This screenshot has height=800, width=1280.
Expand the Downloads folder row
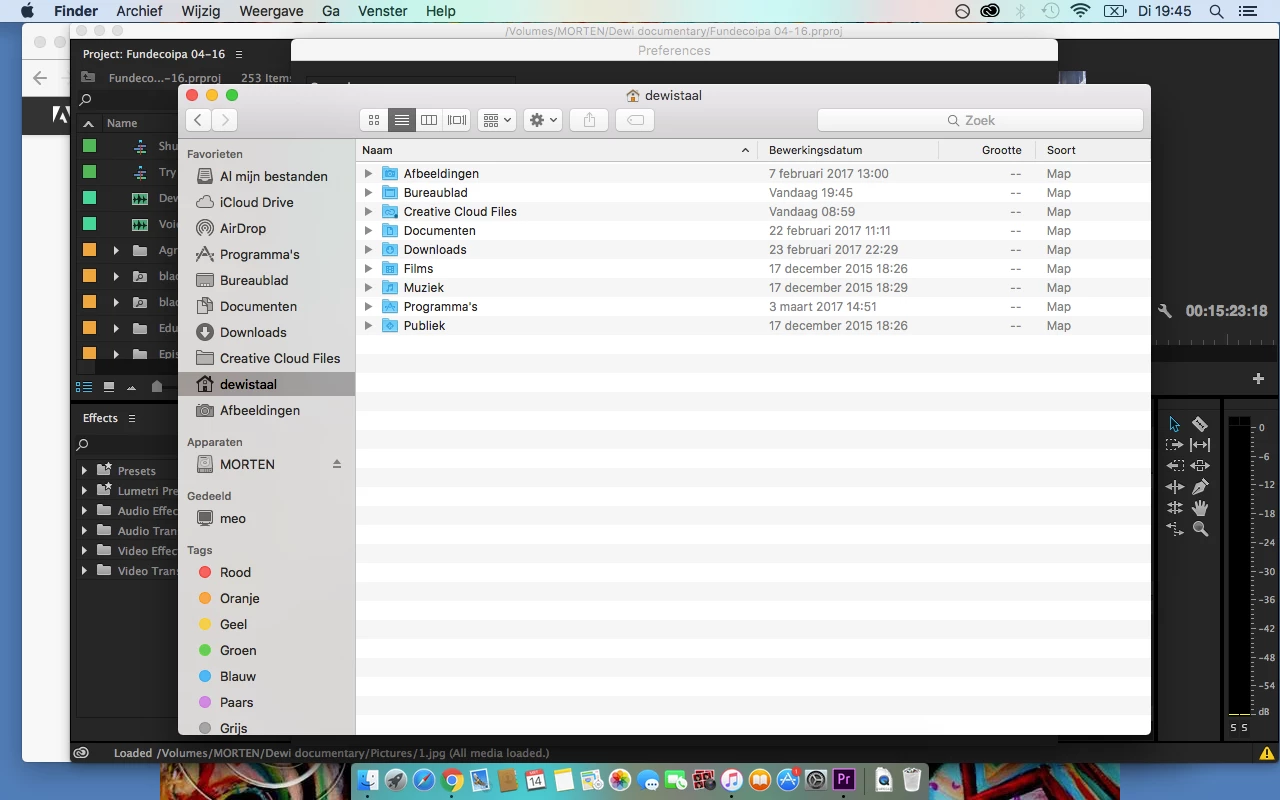point(368,250)
